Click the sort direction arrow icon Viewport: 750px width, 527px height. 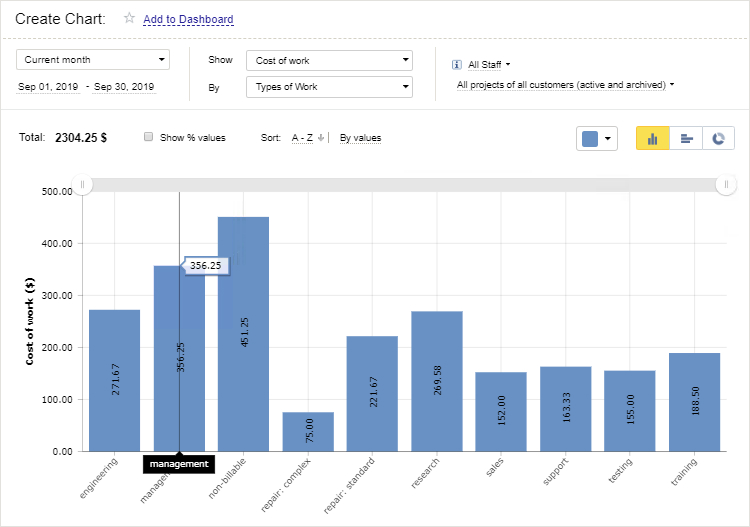[x=321, y=138]
